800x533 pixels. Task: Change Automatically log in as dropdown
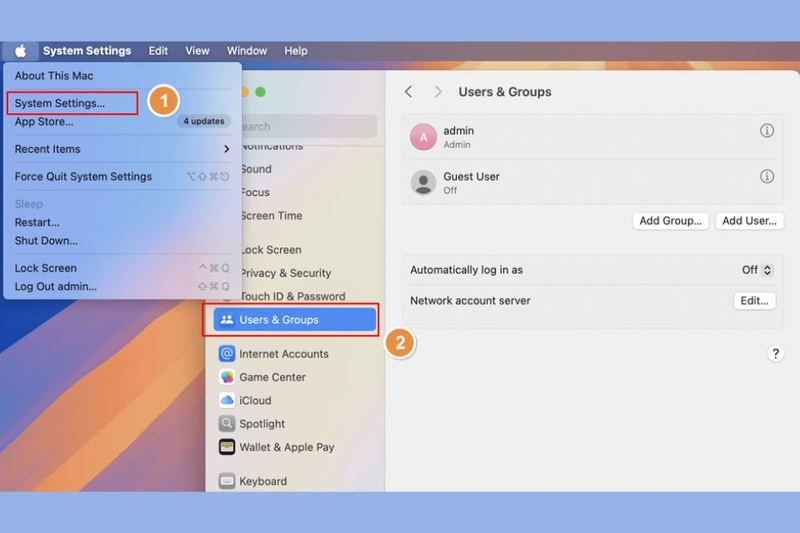(757, 270)
